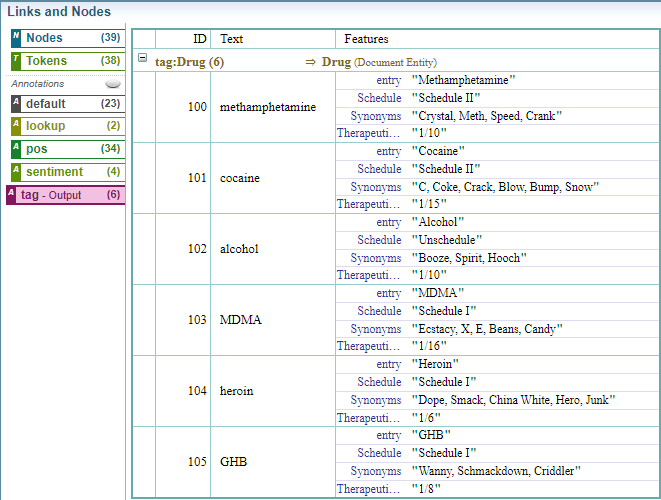This screenshot has height=500, width=661.
Task: Click the ID column header
Action: (199, 39)
